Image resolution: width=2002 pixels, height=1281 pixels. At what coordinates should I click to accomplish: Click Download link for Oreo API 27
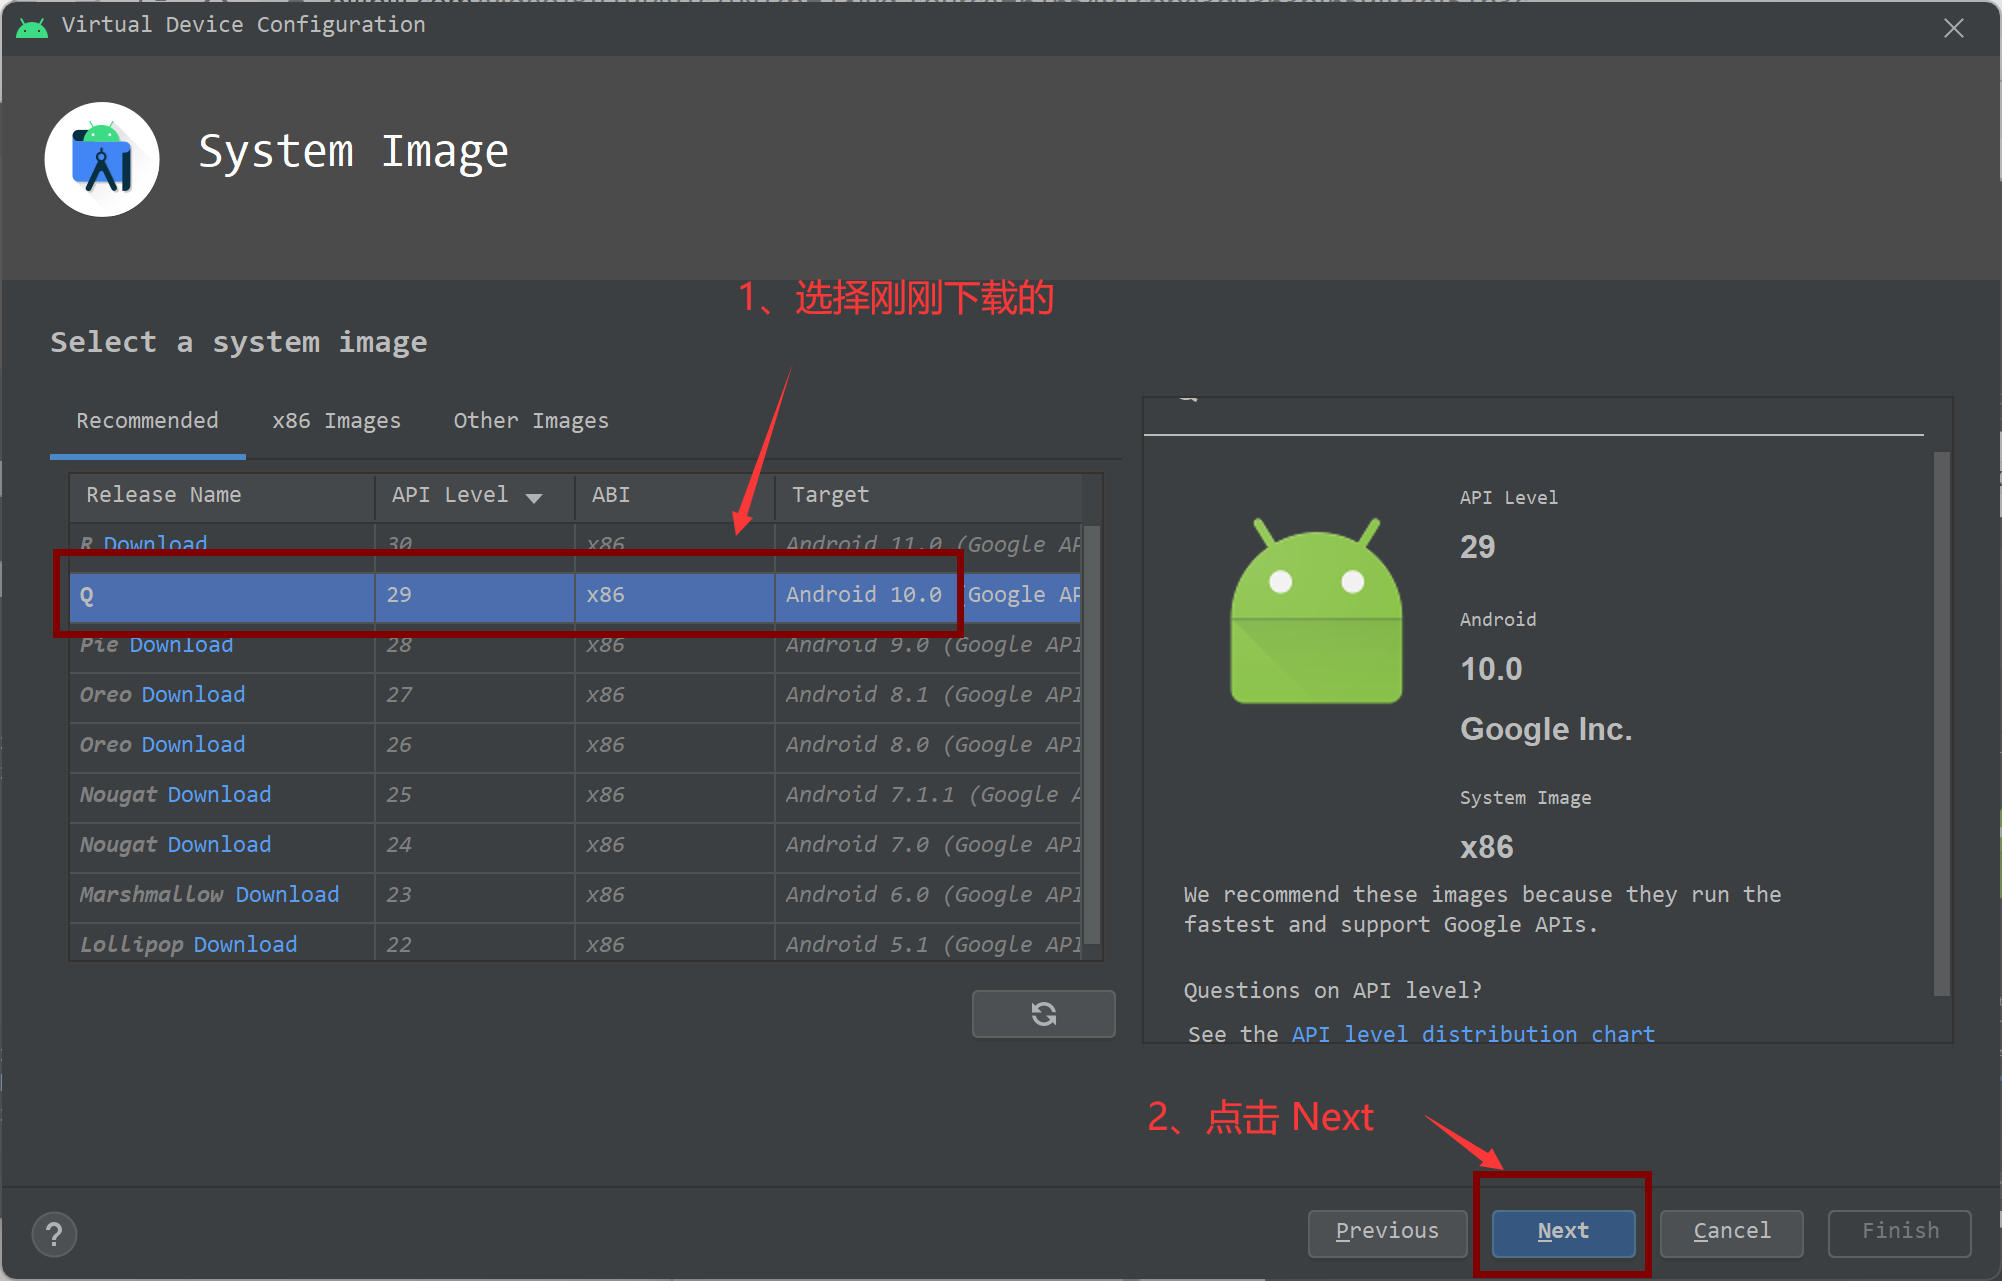(193, 695)
